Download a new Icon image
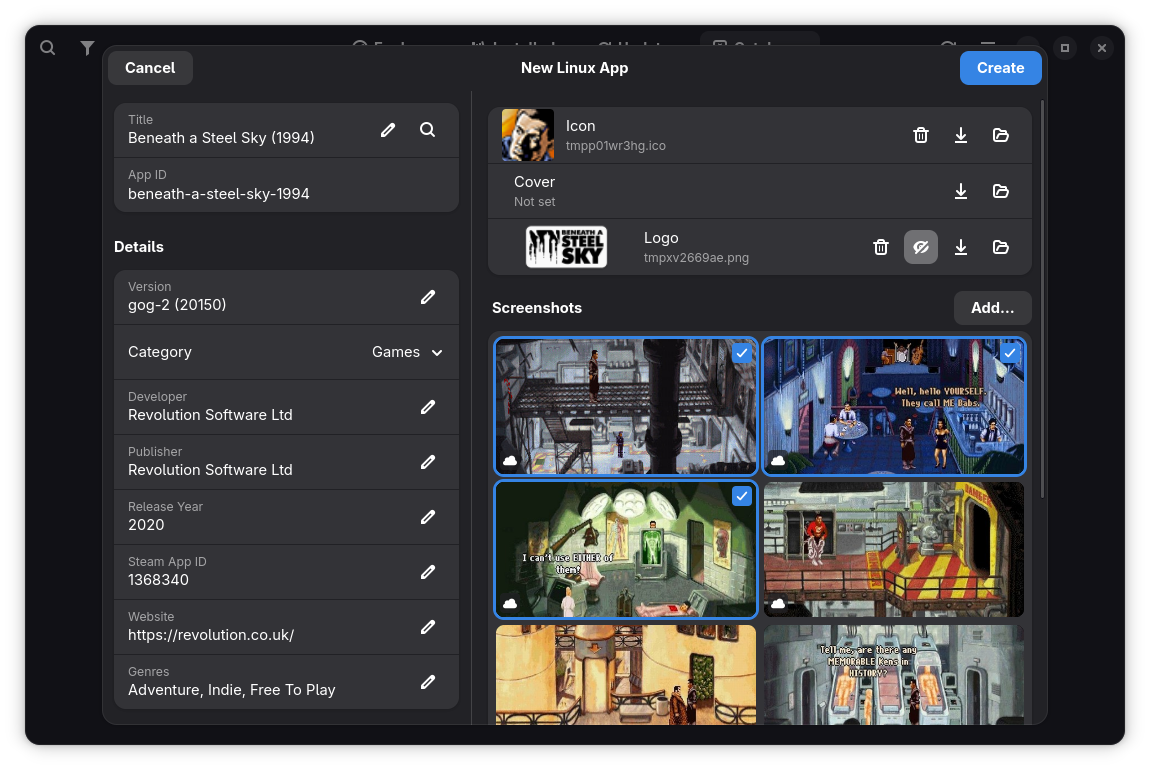Image resolution: width=1150 pixels, height=770 pixels. point(961,135)
